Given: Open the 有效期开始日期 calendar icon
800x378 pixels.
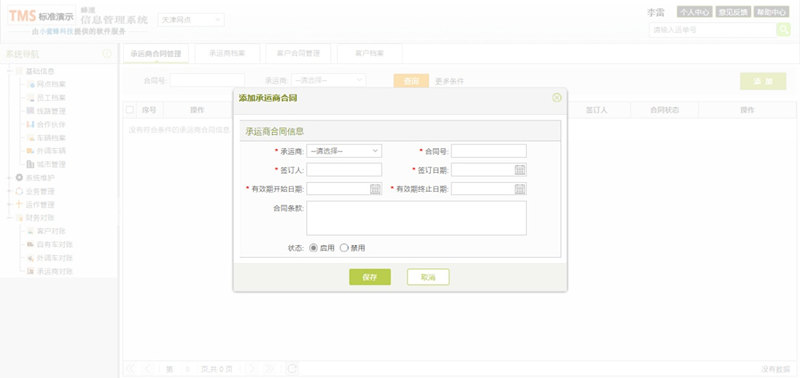Looking at the screenshot, I should 375,189.
